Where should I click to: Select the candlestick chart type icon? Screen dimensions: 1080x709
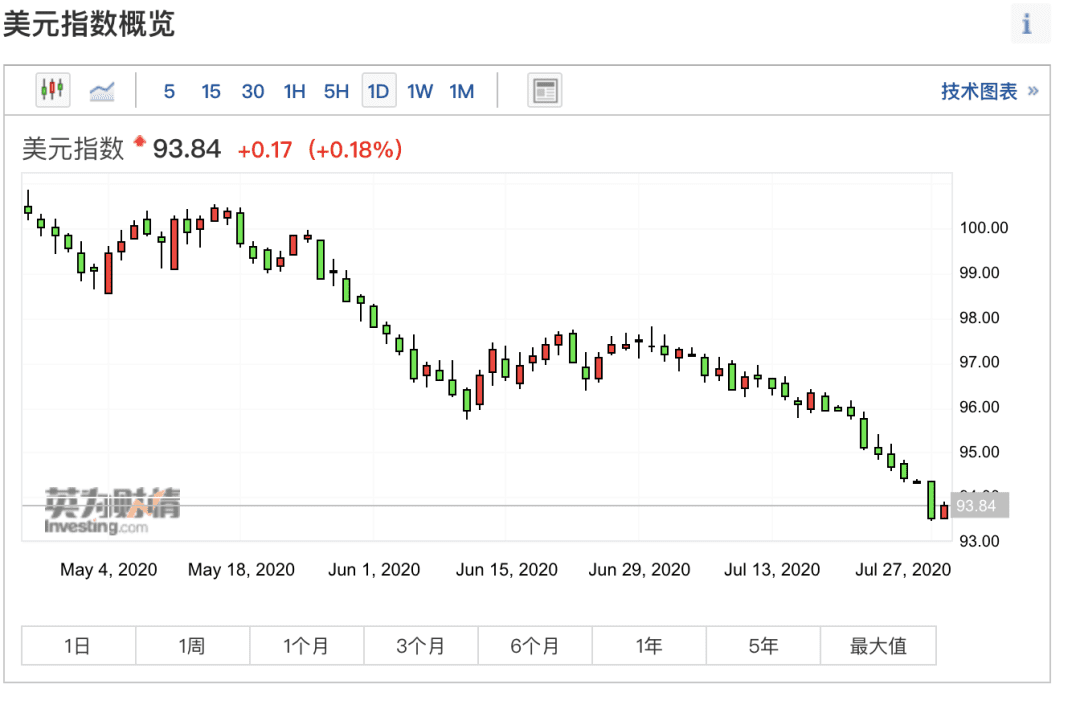53,90
